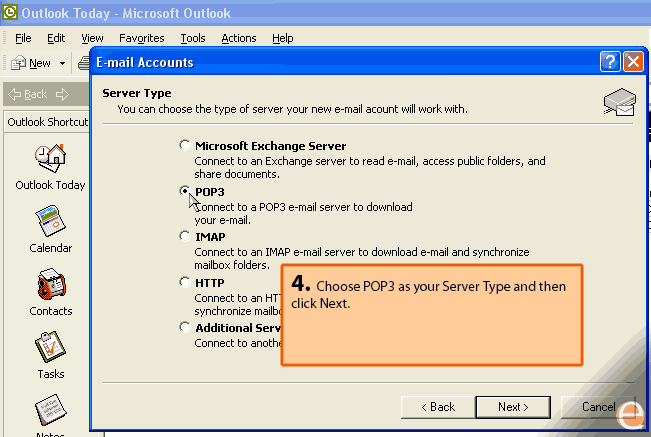Screen dimensions: 651x437
Task: Open the Favorites menu
Action: click(x=141, y=38)
